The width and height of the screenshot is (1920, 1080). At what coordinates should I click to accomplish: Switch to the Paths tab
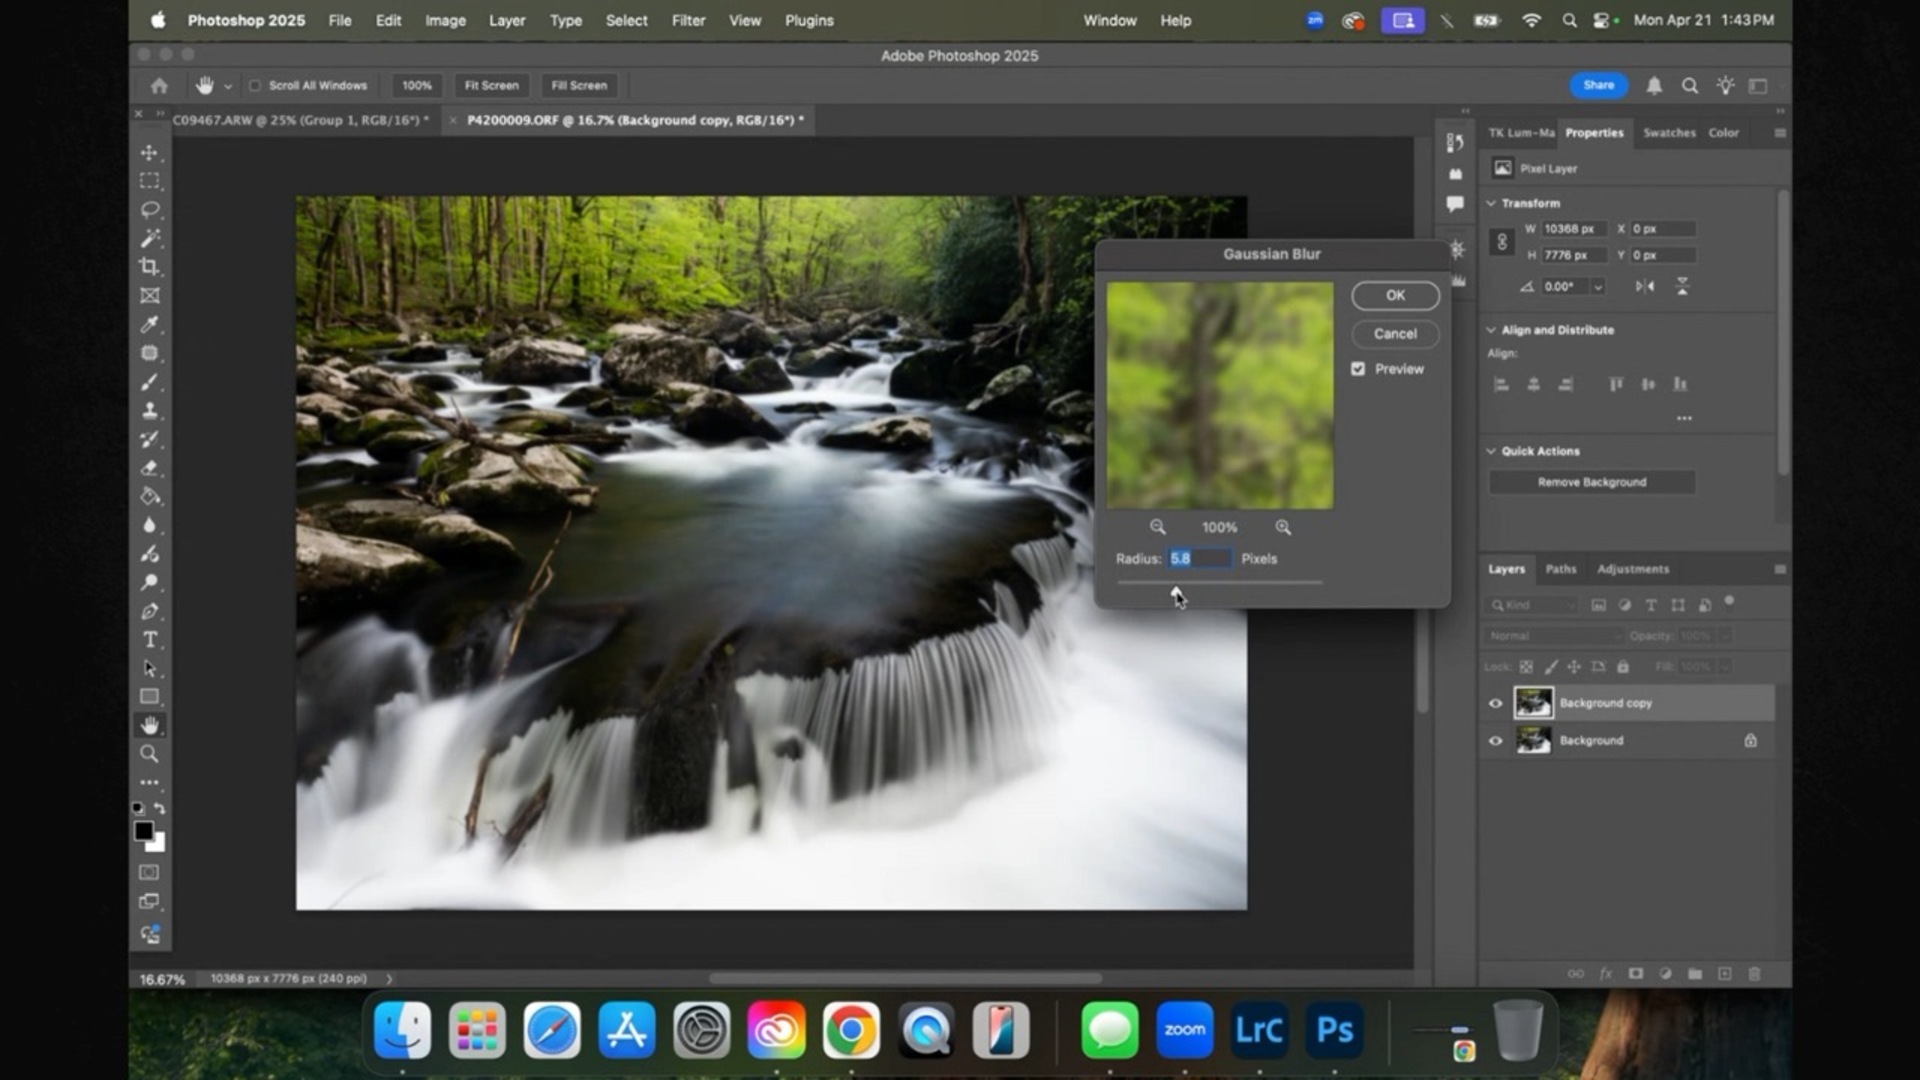tap(1560, 568)
